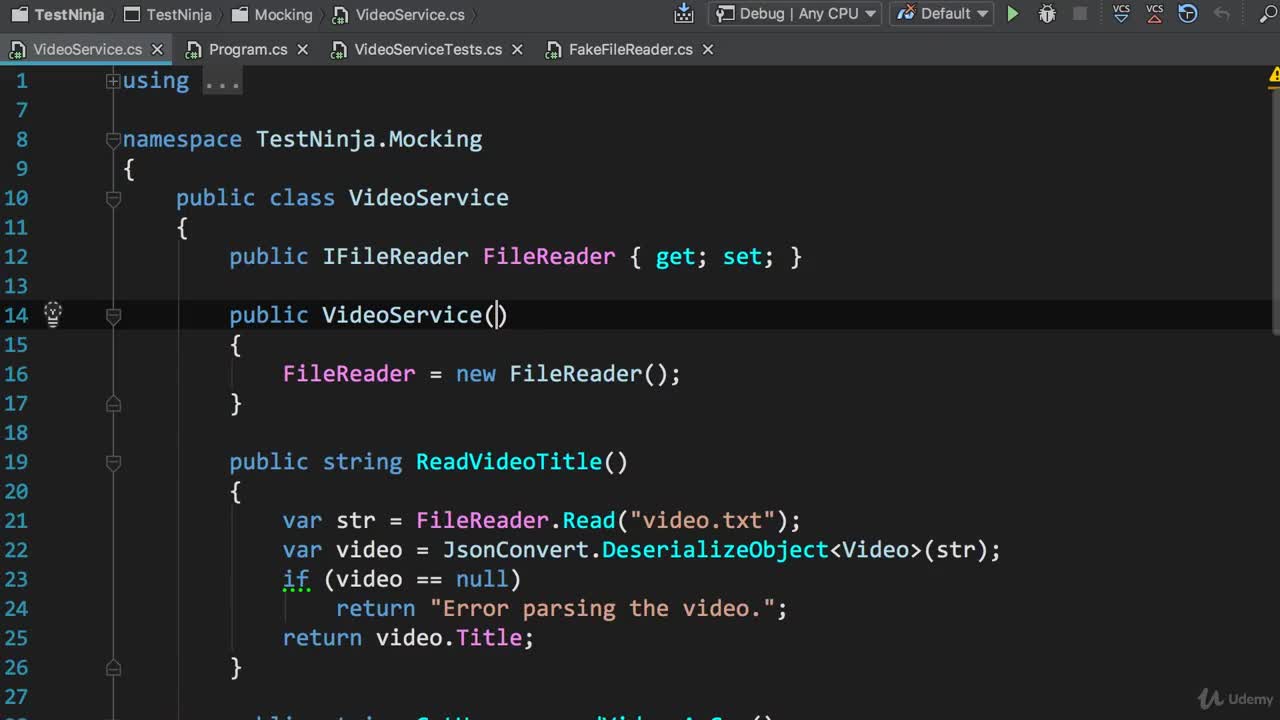Click the lightbulb quick-fix icon on line 14
Image resolution: width=1280 pixels, height=720 pixels.
(x=53, y=315)
